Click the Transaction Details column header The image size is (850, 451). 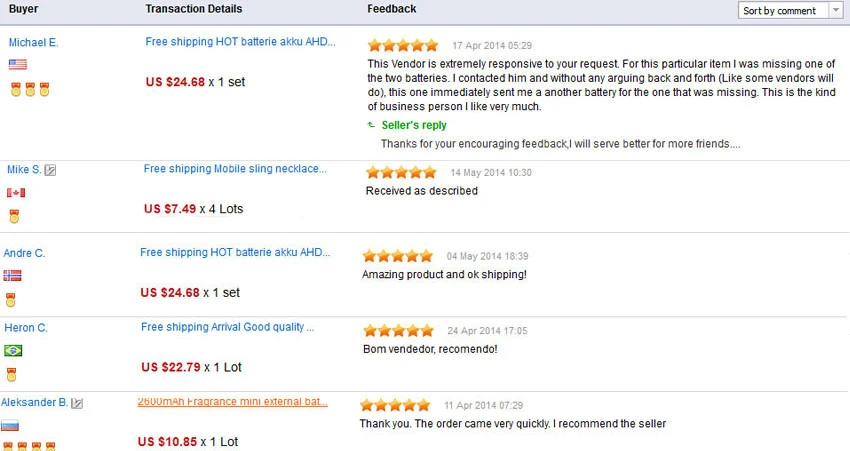click(193, 9)
